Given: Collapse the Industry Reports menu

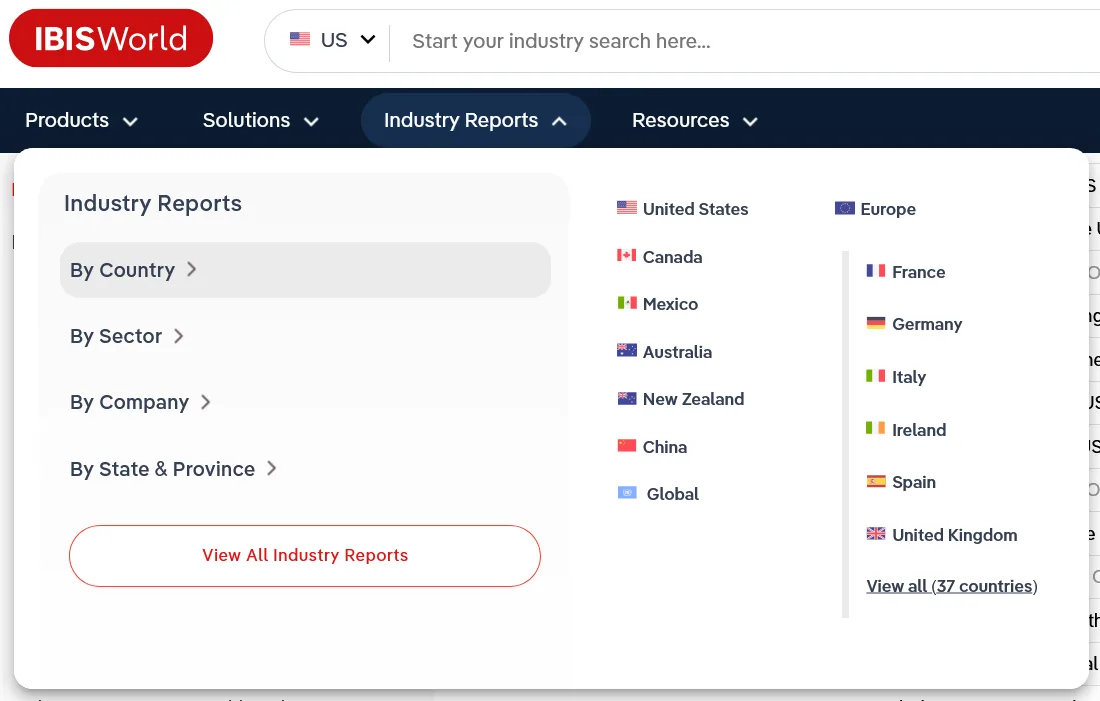Looking at the screenshot, I should click(x=475, y=120).
